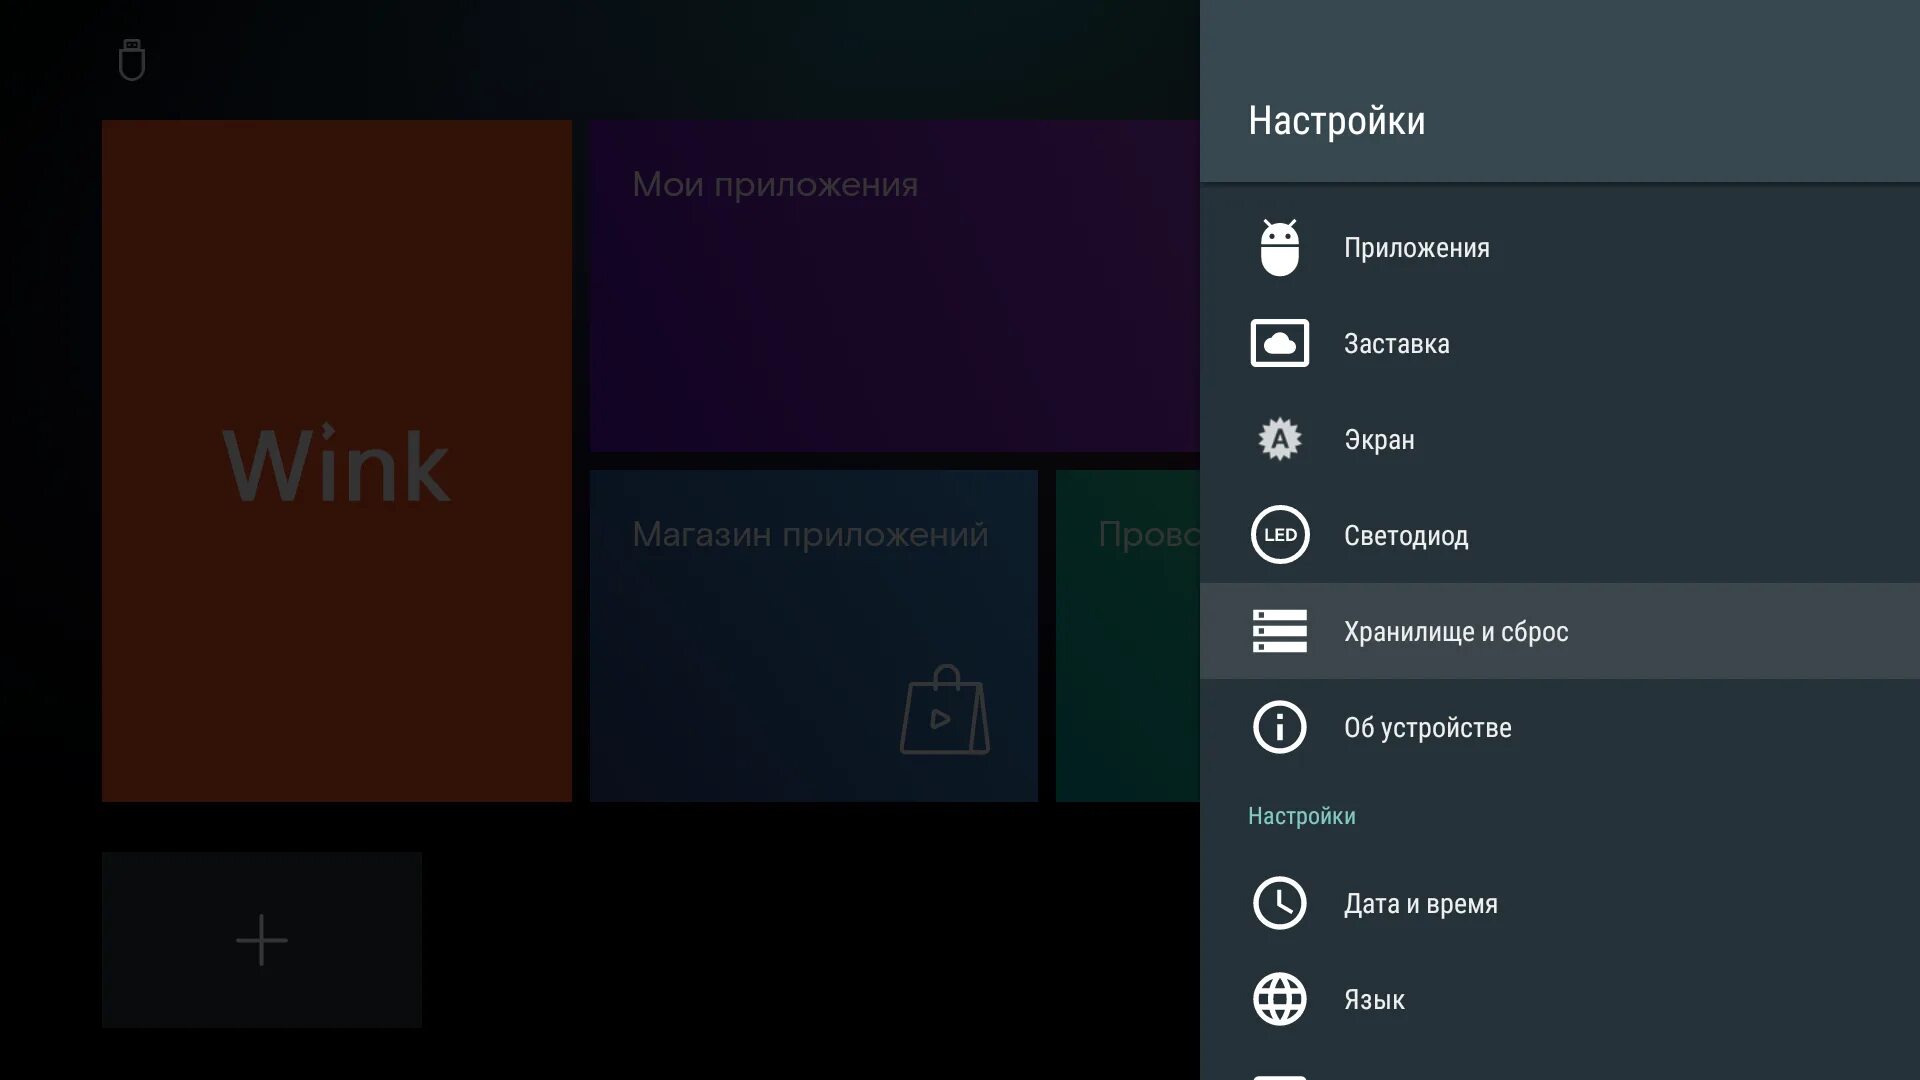Click the About device info icon

click(x=1279, y=727)
